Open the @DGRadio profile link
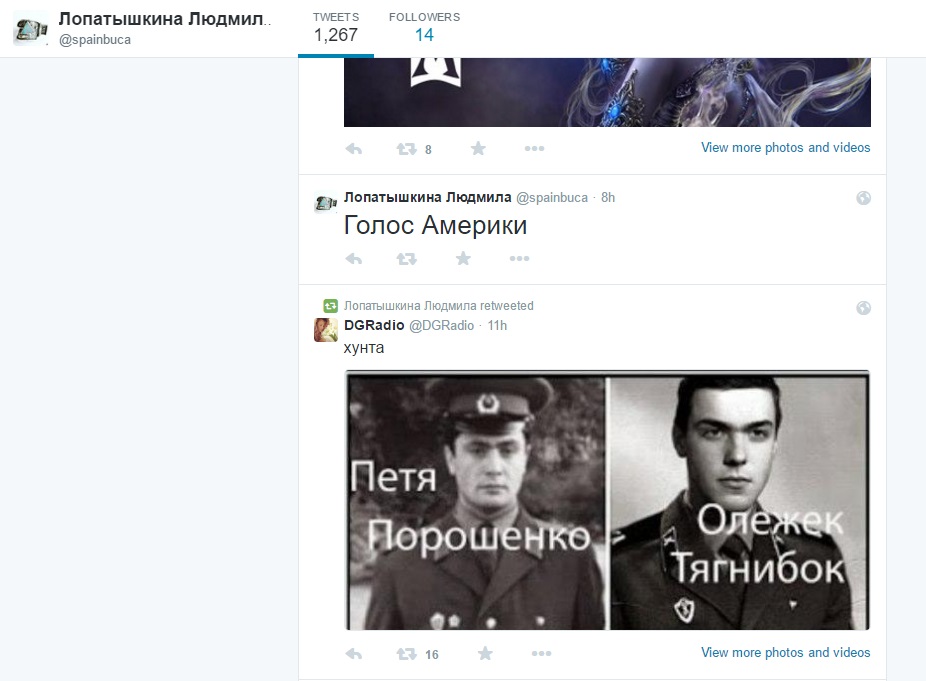The width and height of the screenshot is (926, 681). [443, 326]
